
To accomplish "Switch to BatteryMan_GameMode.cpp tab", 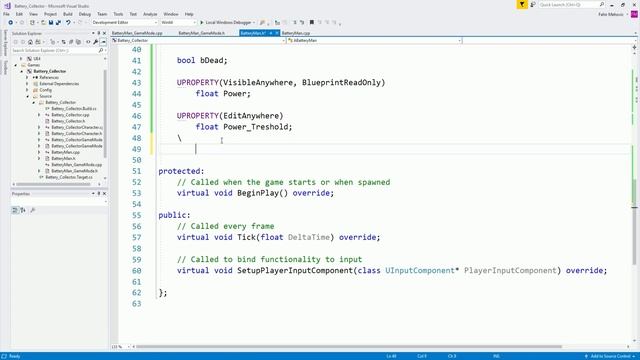I will click(137, 33).
